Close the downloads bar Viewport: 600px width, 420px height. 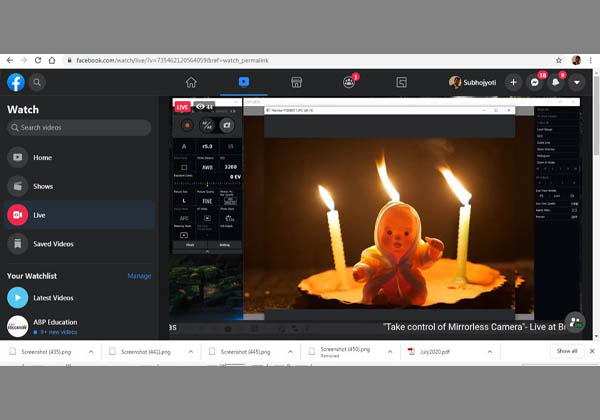pyautogui.click(x=592, y=351)
